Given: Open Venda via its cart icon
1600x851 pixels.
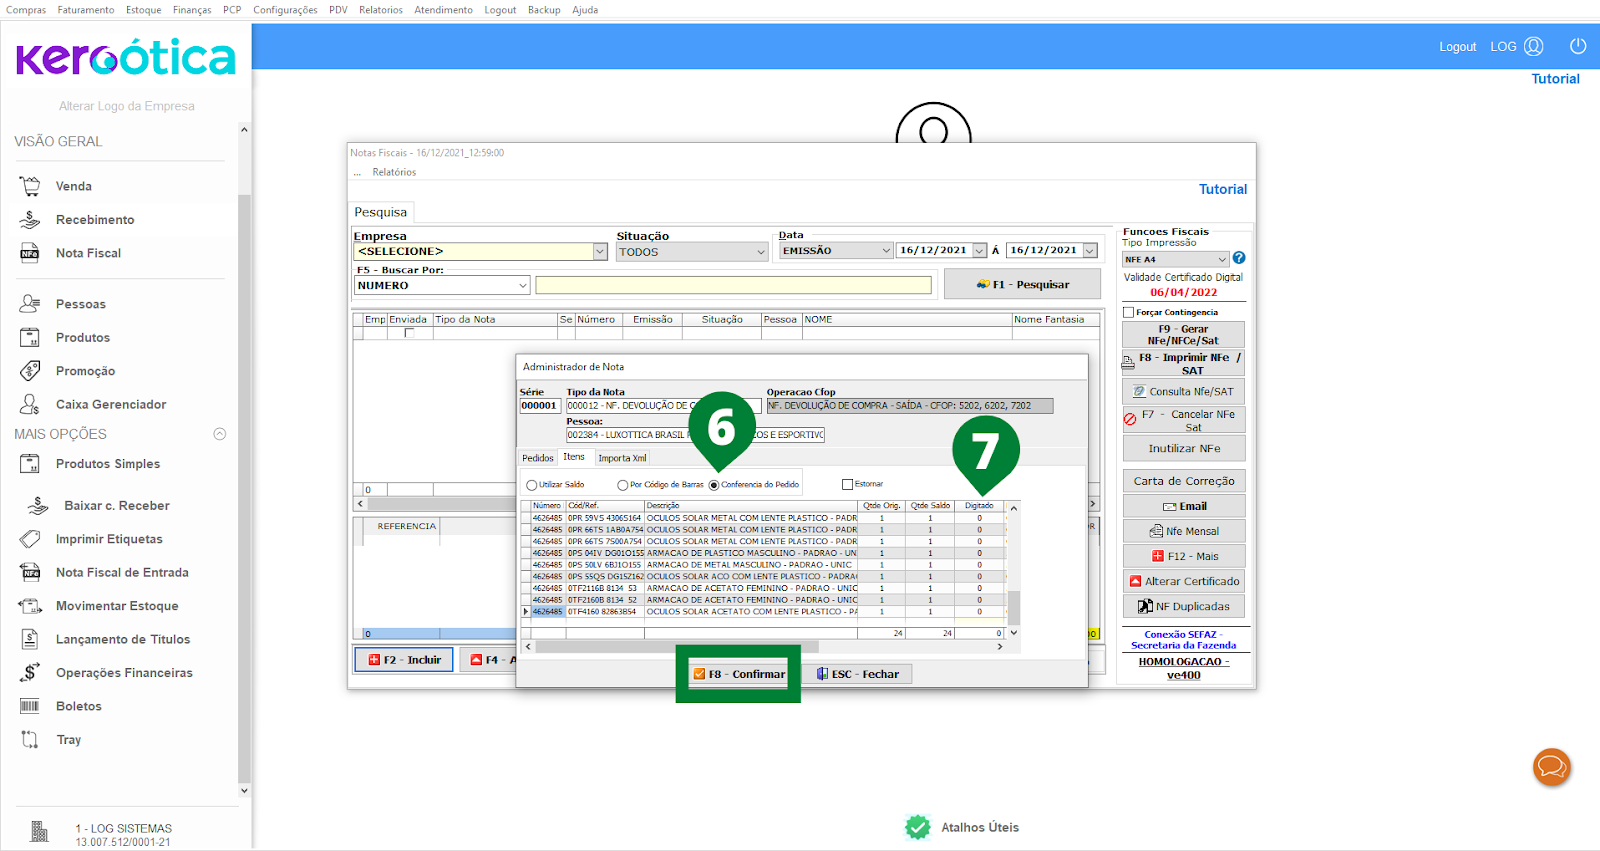Looking at the screenshot, I should (30, 186).
